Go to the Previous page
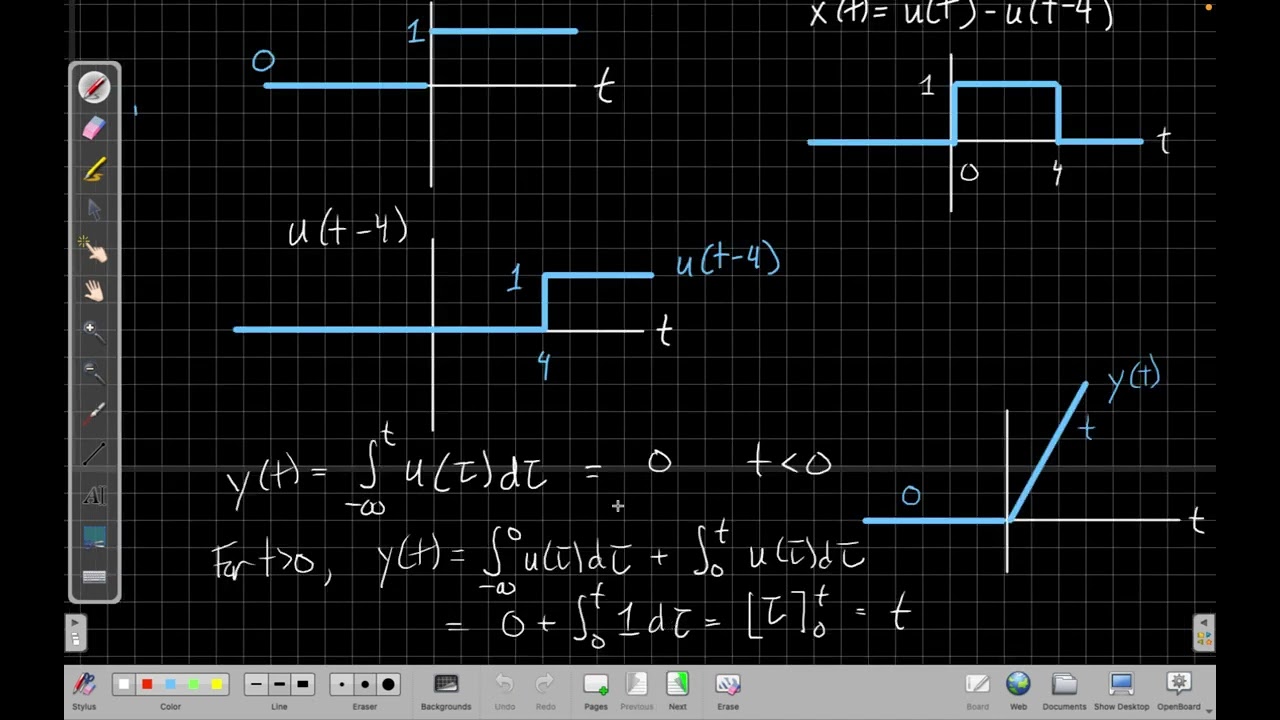This screenshot has width=1280, height=720. coord(637,690)
